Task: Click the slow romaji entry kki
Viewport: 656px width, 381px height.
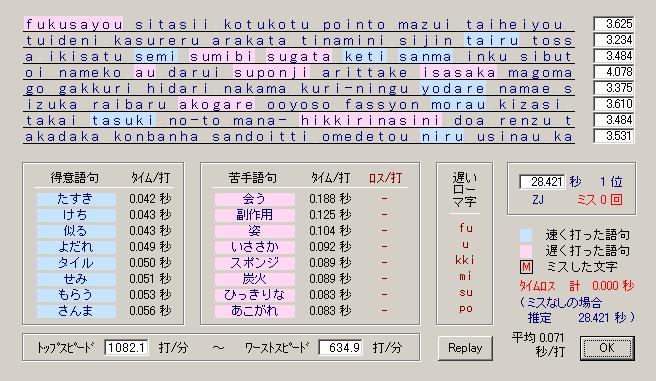Action: point(465,260)
